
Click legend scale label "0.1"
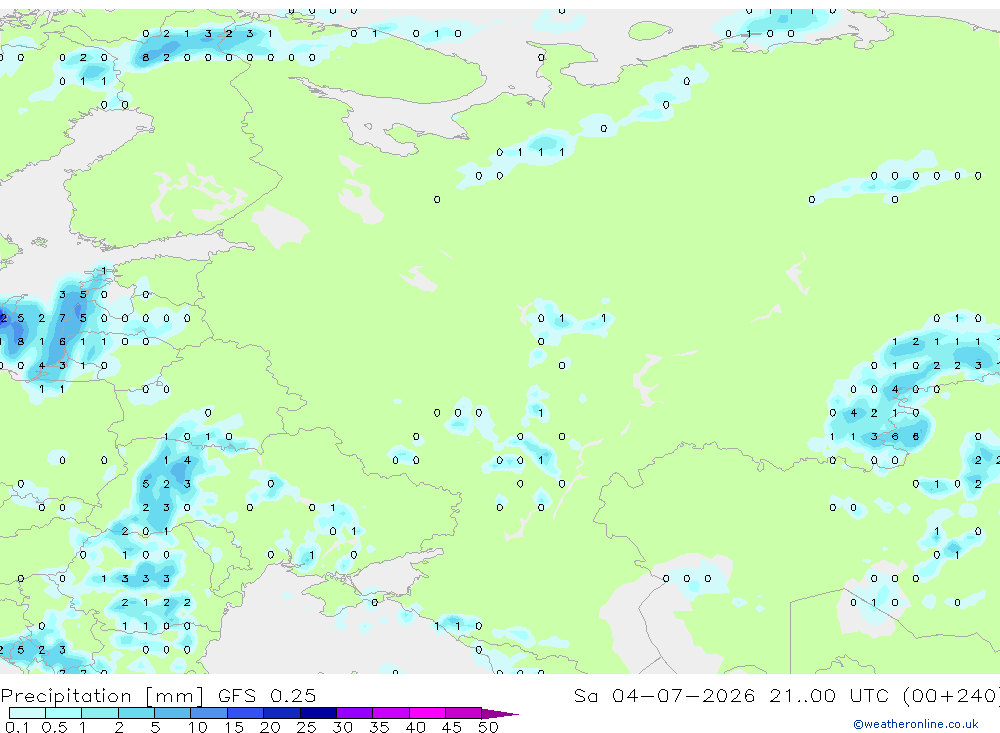17,727
